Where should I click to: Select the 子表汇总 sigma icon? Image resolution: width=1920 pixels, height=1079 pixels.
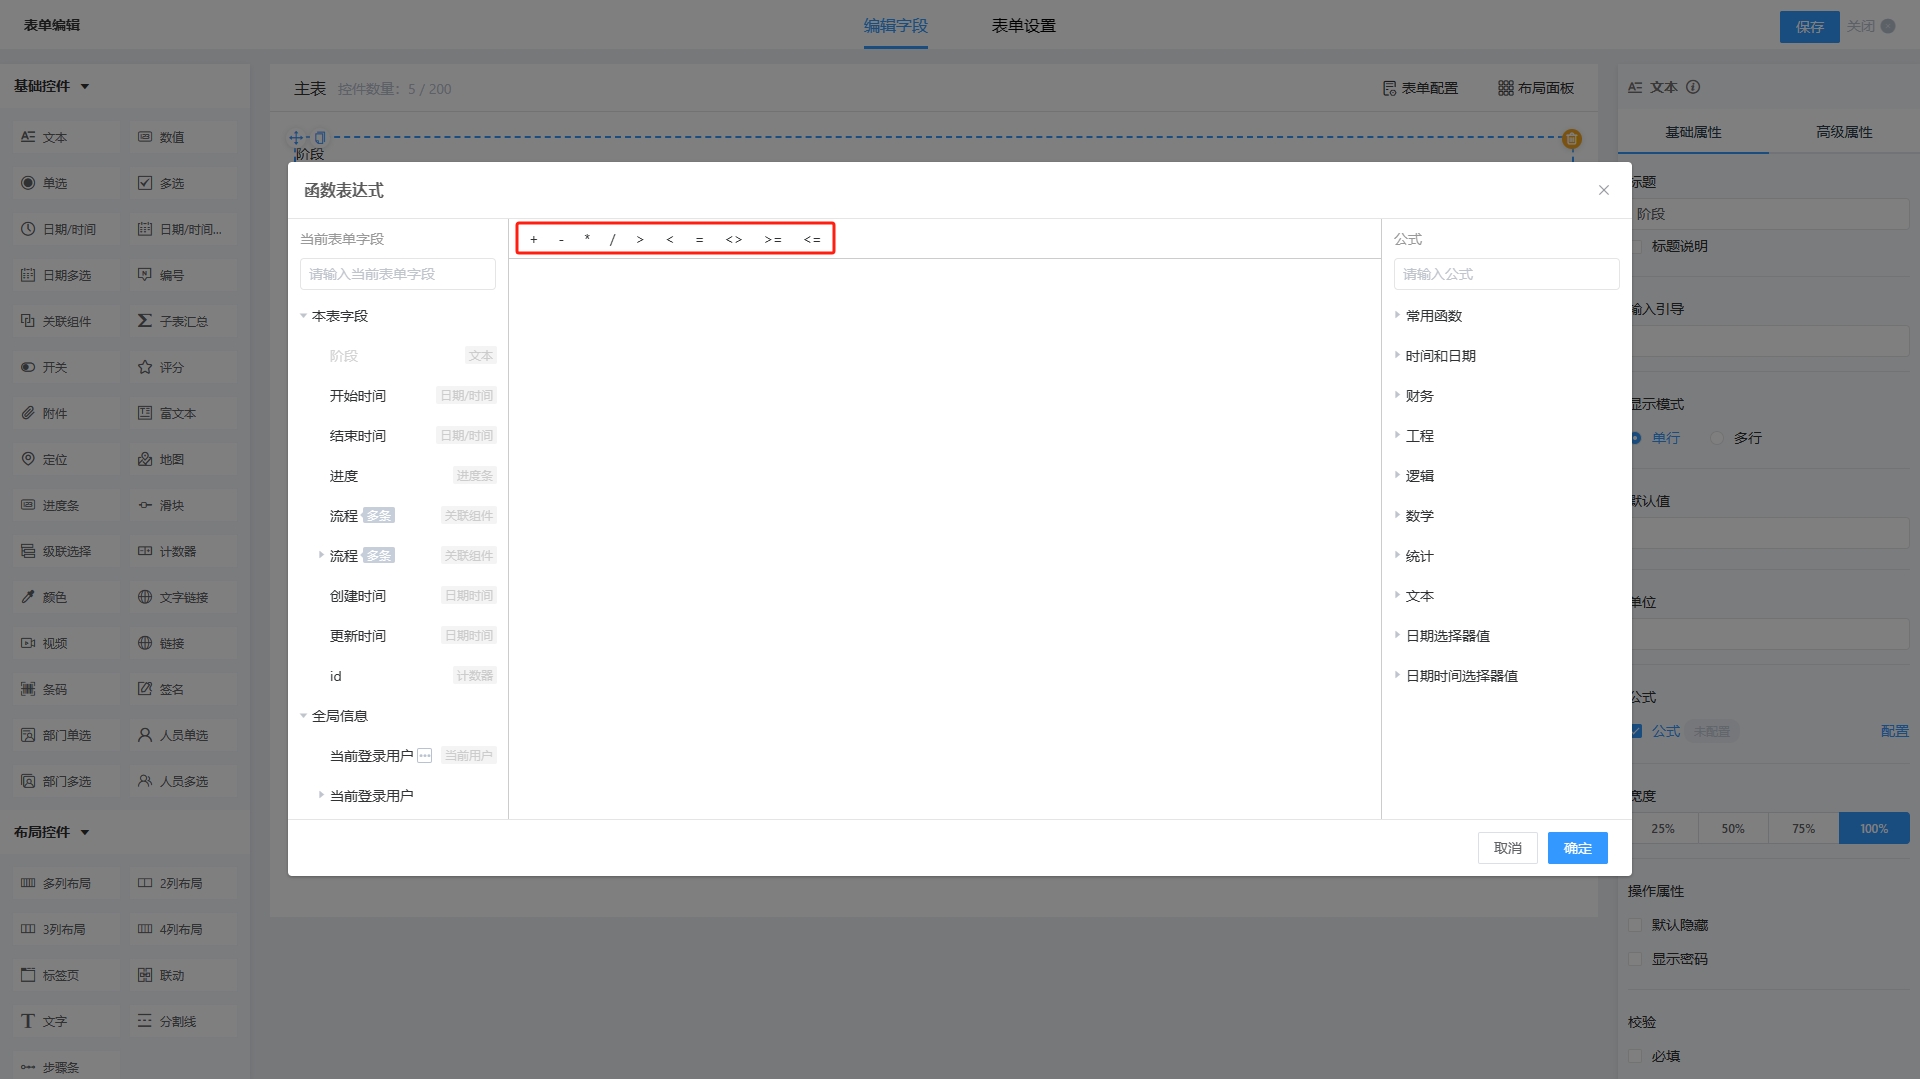tap(145, 321)
